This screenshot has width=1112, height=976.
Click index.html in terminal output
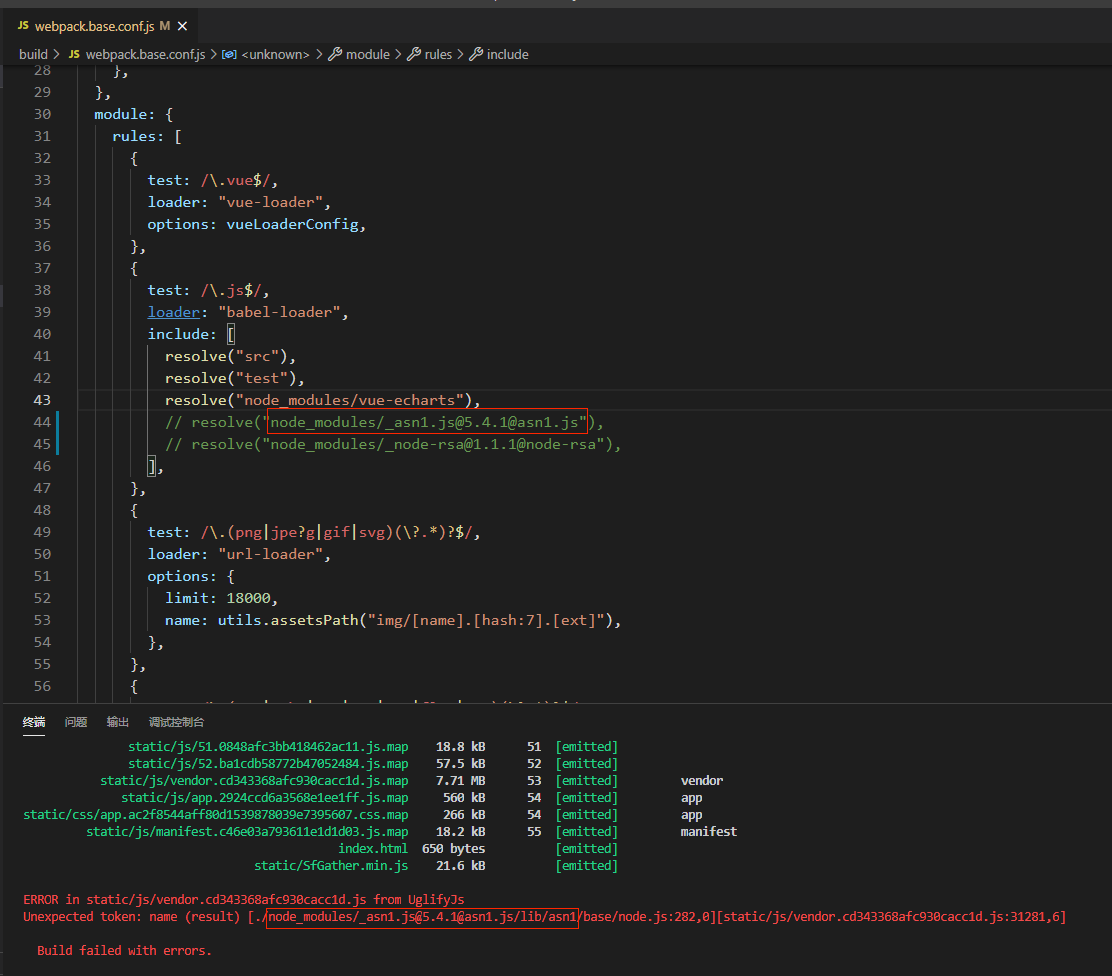point(373,849)
